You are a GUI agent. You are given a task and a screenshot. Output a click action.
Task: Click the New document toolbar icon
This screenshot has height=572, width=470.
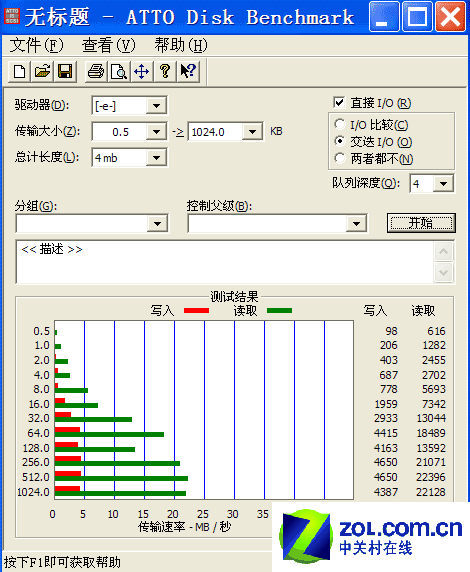click(19, 72)
